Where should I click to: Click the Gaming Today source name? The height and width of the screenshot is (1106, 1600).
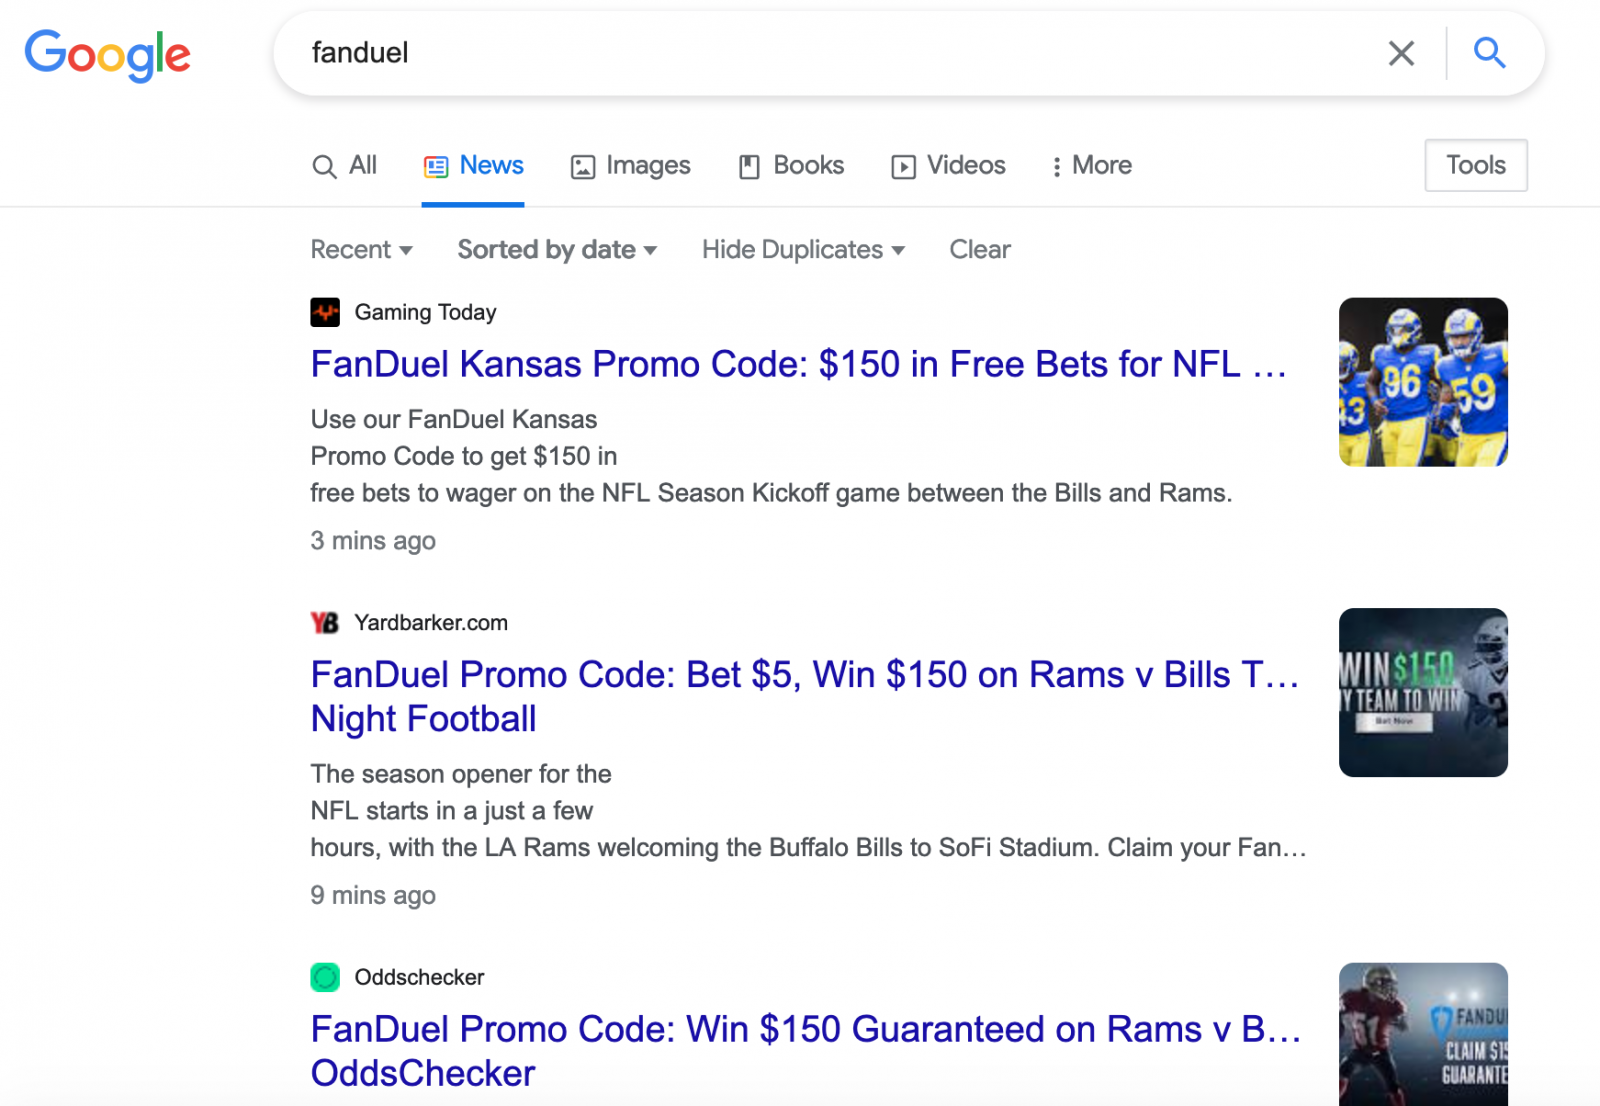click(425, 312)
